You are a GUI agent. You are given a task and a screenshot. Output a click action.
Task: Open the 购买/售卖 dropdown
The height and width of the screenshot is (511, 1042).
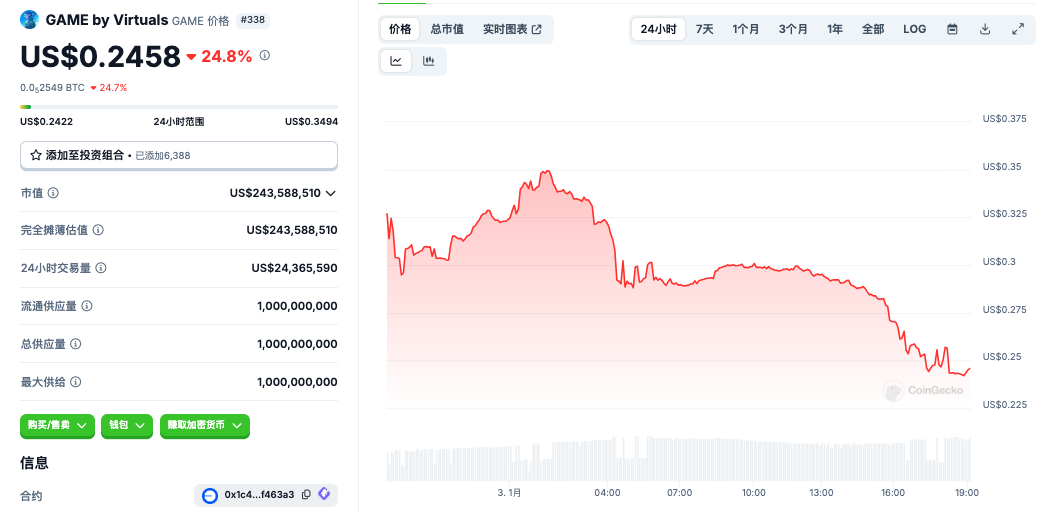[x=57, y=425]
